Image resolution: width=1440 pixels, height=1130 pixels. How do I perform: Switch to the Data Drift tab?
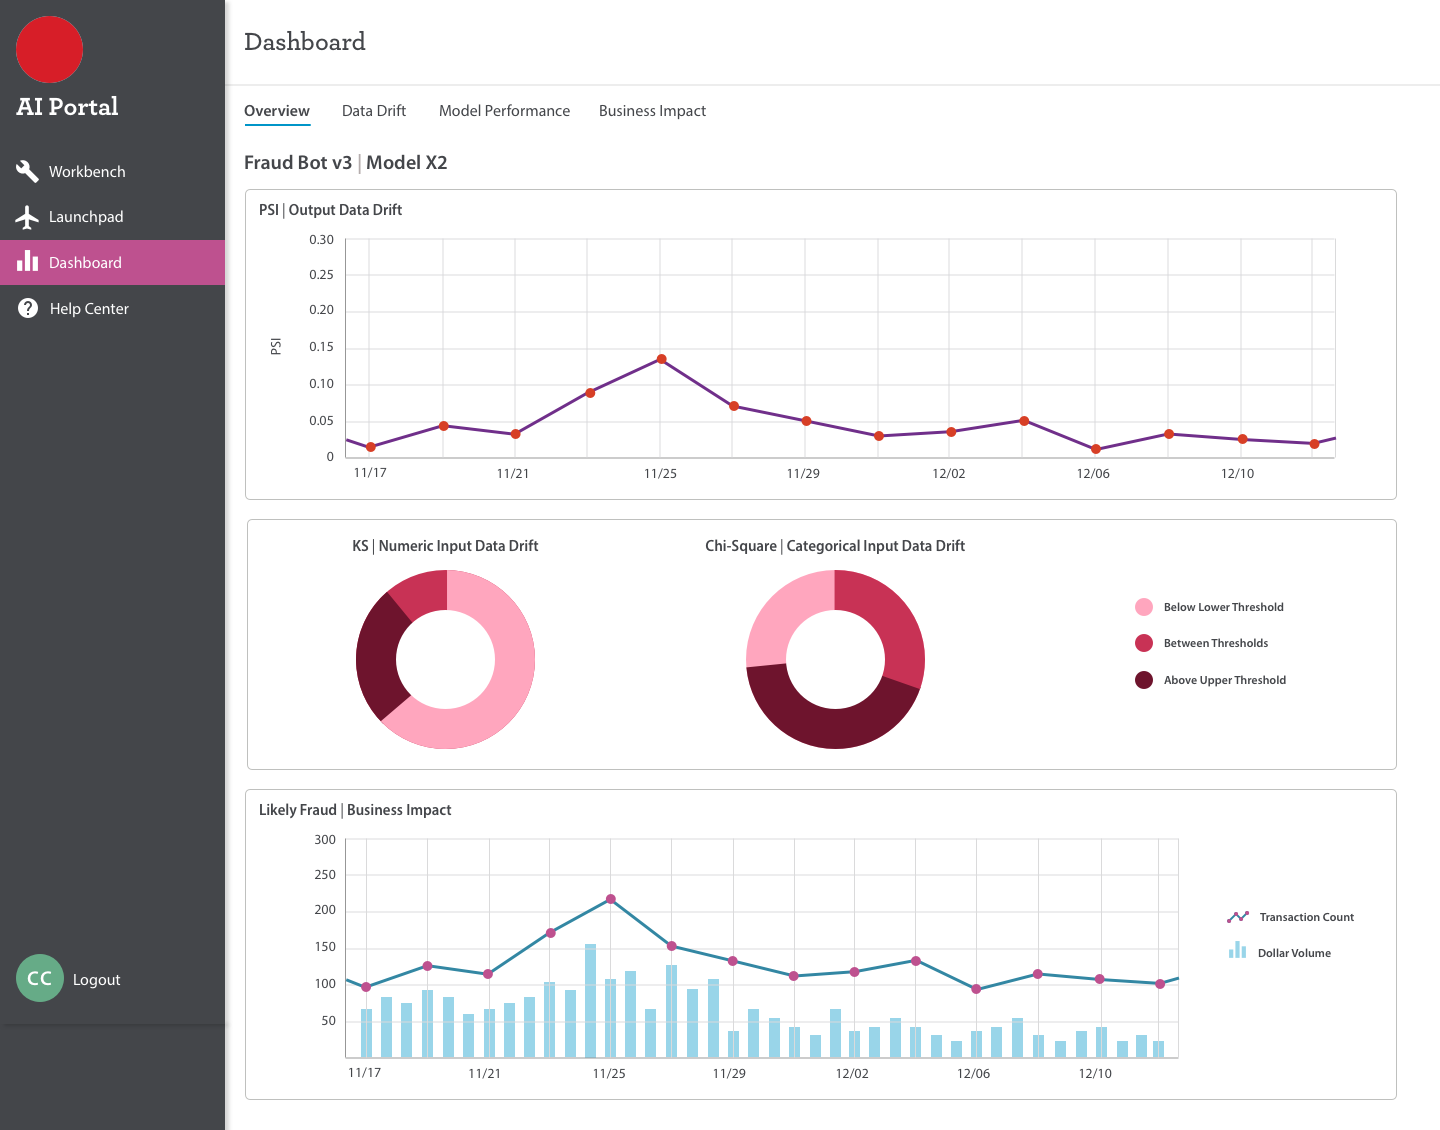tap(373, 111)
